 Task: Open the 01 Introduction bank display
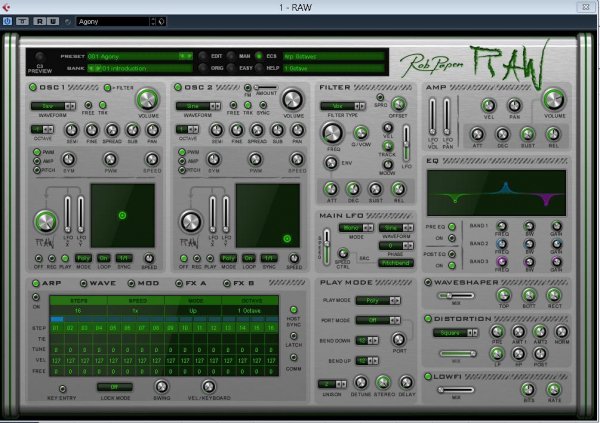pyautogui.click(x=140, y=68)
